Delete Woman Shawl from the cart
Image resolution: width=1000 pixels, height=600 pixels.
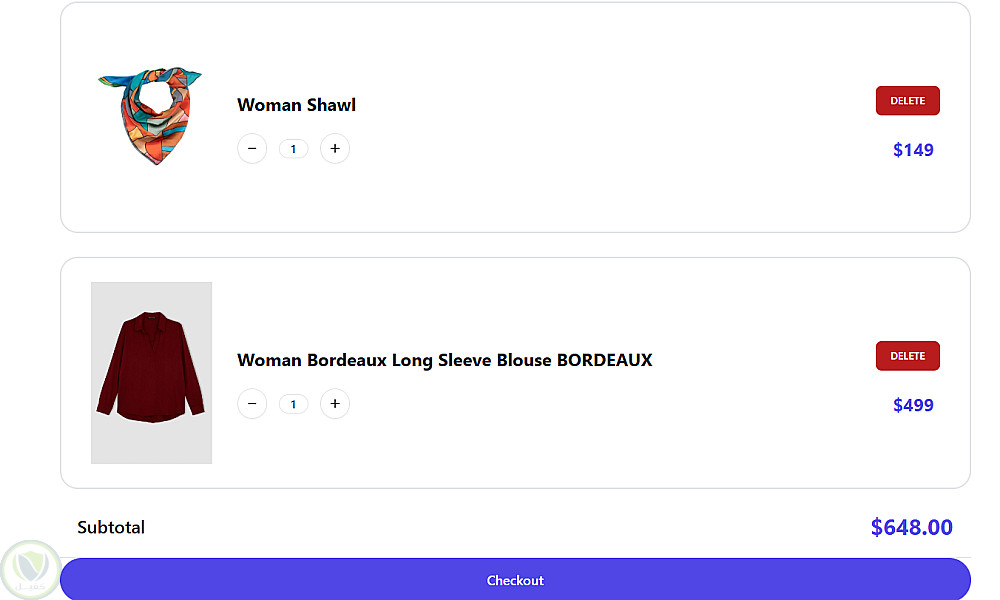[x=907, y=101]
